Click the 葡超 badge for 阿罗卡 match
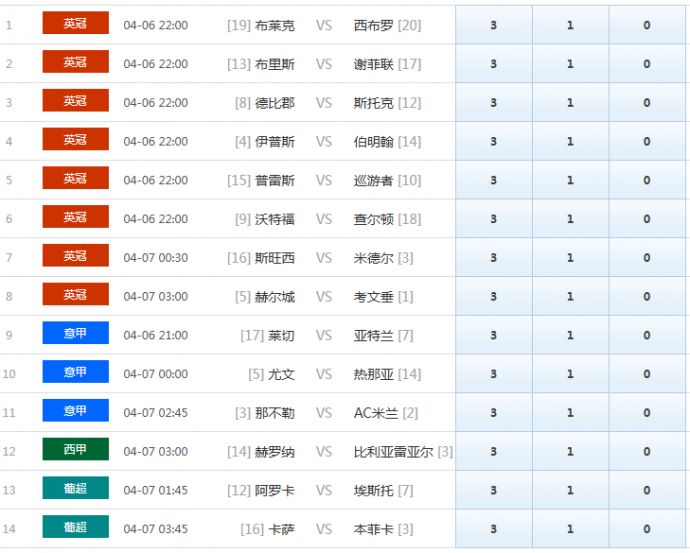Image resolution: width=690 pixels, height=553 pixels. [x=75, y=489]
